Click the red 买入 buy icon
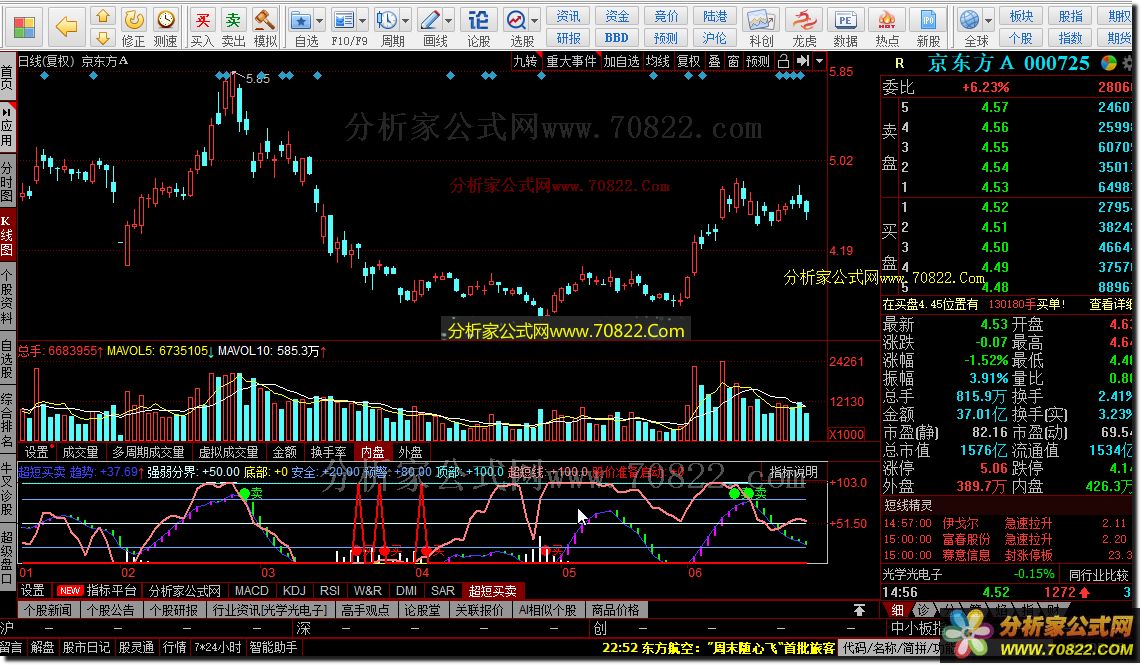1142x665 pixels. (202, 20)
